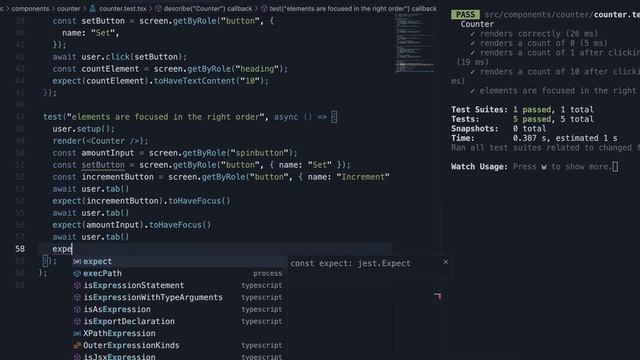
Task: Click the user.setup() line
Action: click(x=83, y=129)
